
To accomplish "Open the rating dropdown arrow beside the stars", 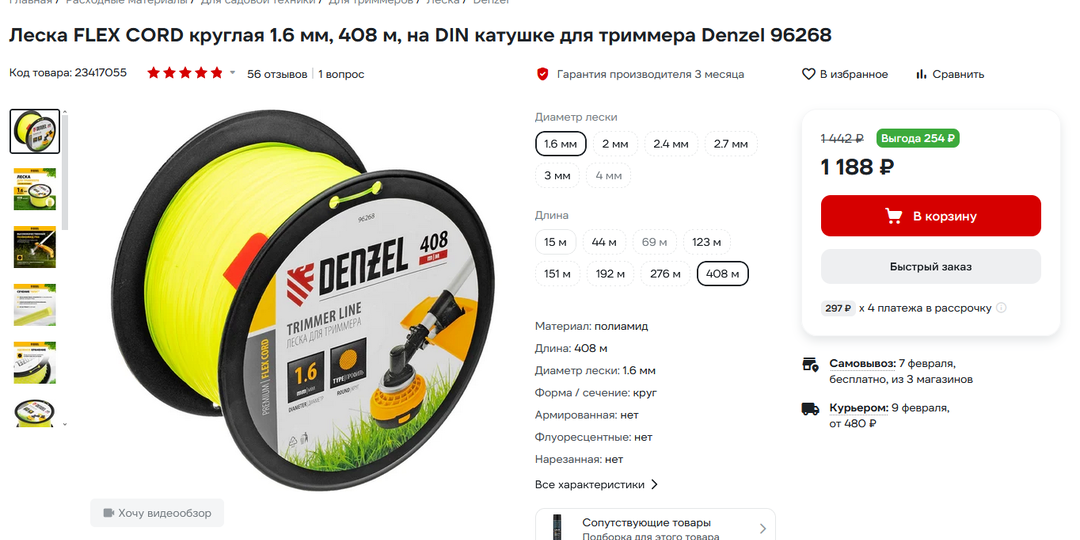I will (232, 73).
